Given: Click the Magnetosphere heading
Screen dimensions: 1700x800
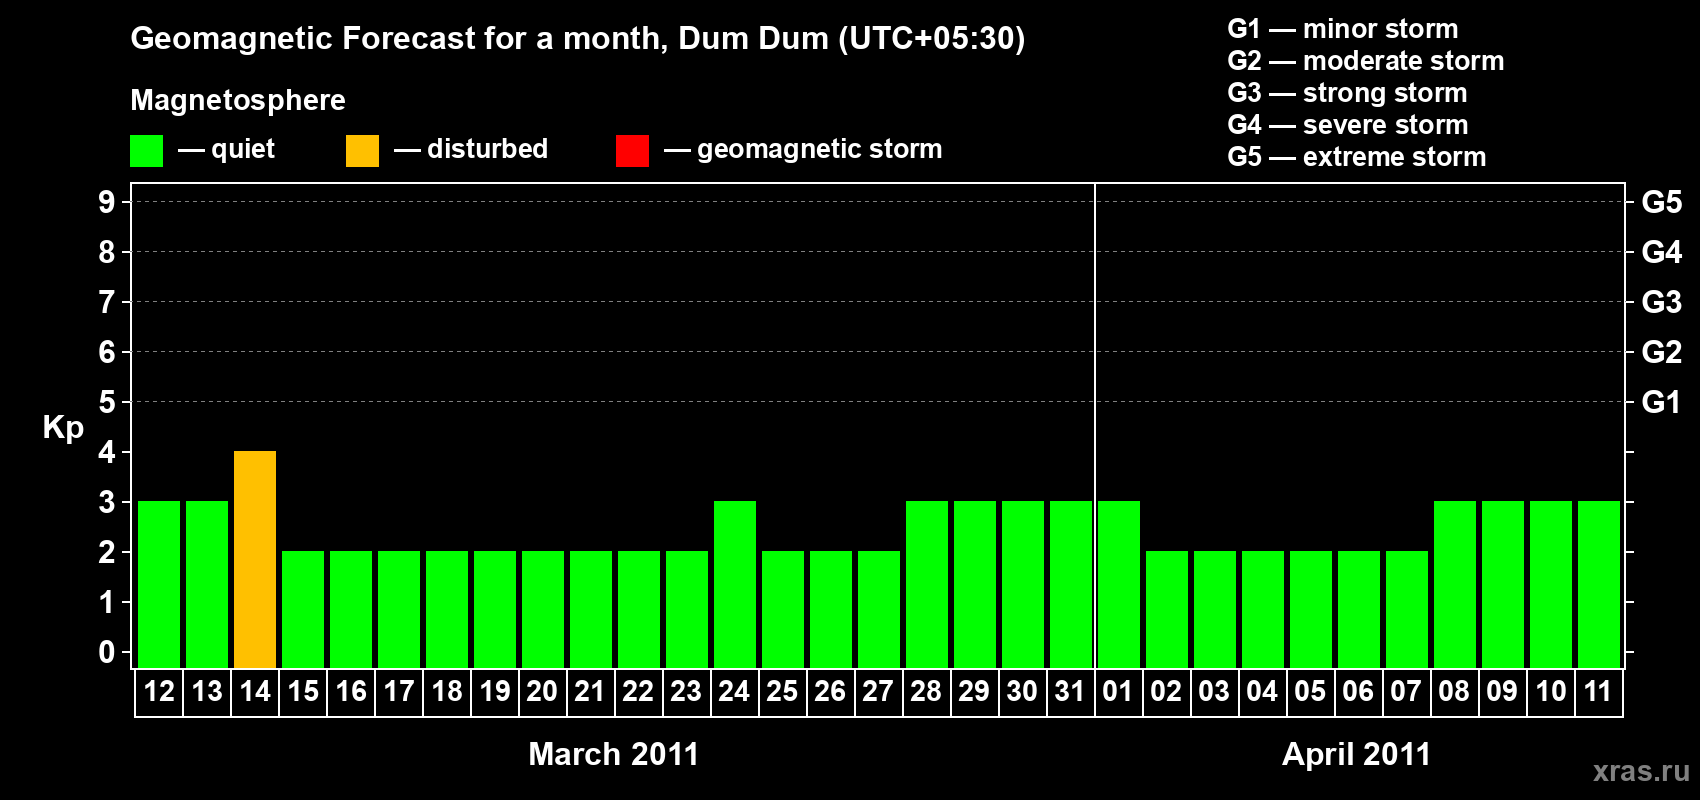Looking at the screenshot, I should click(238, 100).
